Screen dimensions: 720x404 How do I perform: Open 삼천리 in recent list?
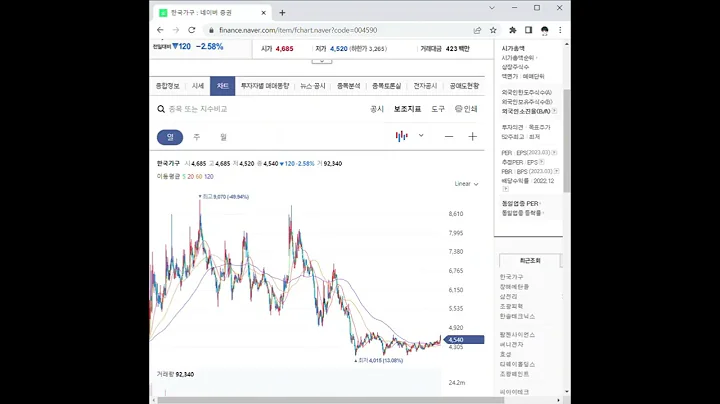(x=508, y=297)
